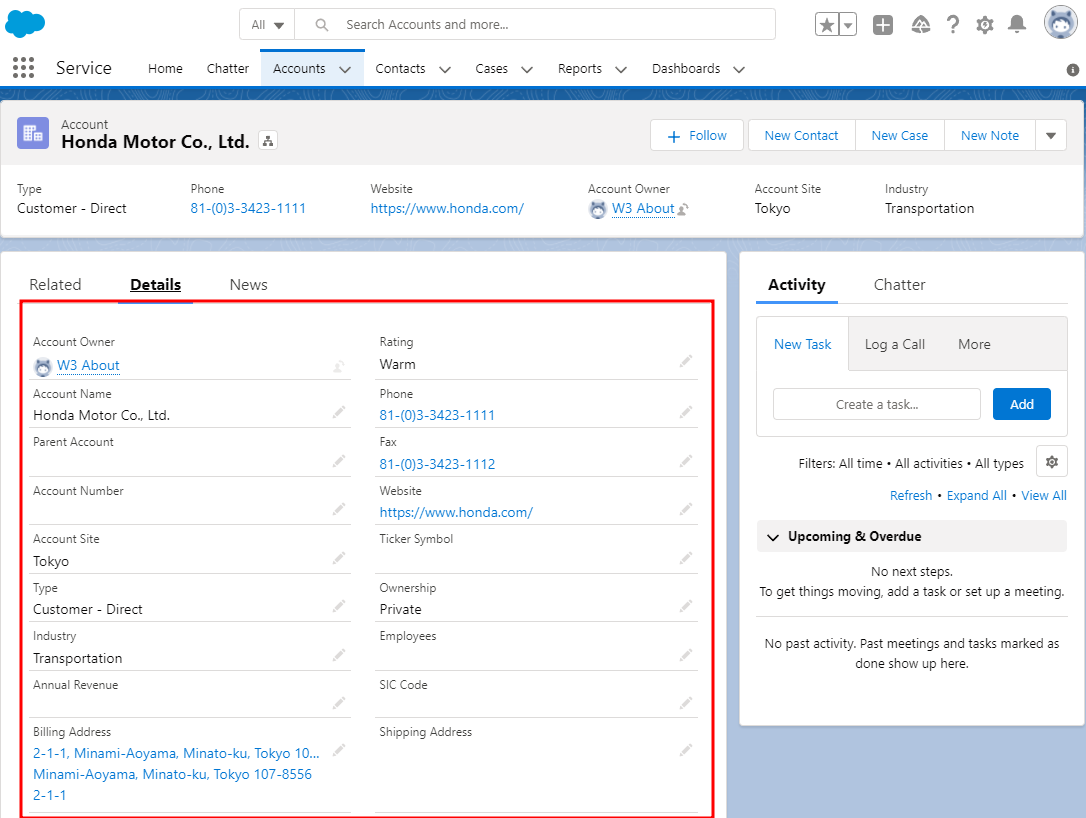
Task: Click the info icon at navigation bar end
Action: click(1073, 69)
